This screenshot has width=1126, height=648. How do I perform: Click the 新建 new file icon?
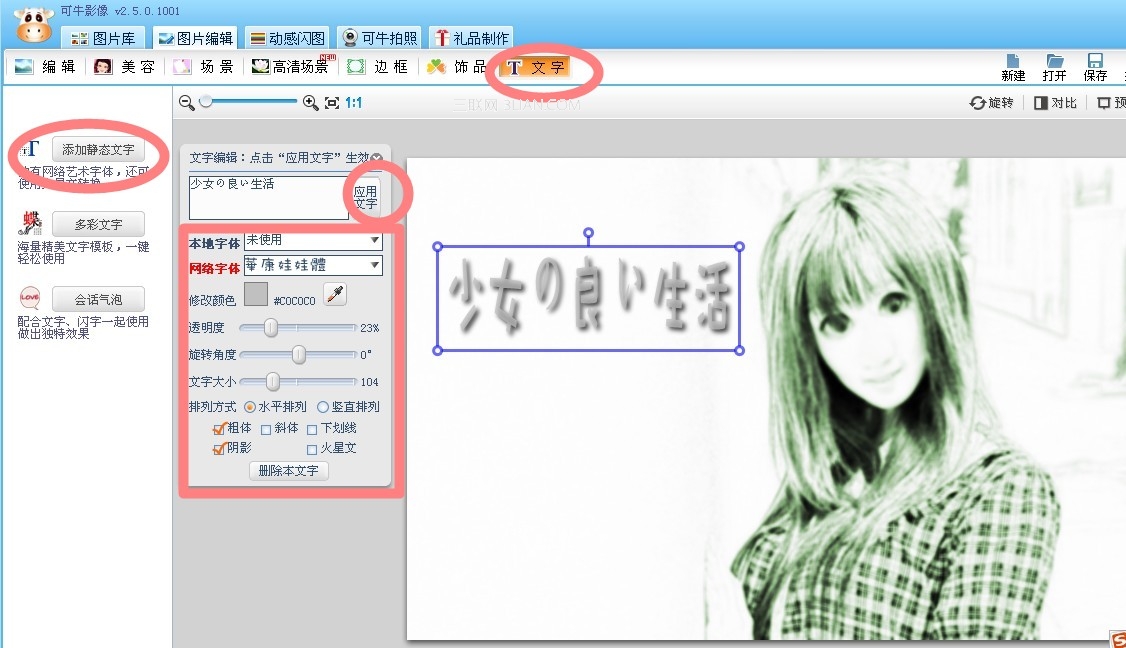[x=1013, y=68]
